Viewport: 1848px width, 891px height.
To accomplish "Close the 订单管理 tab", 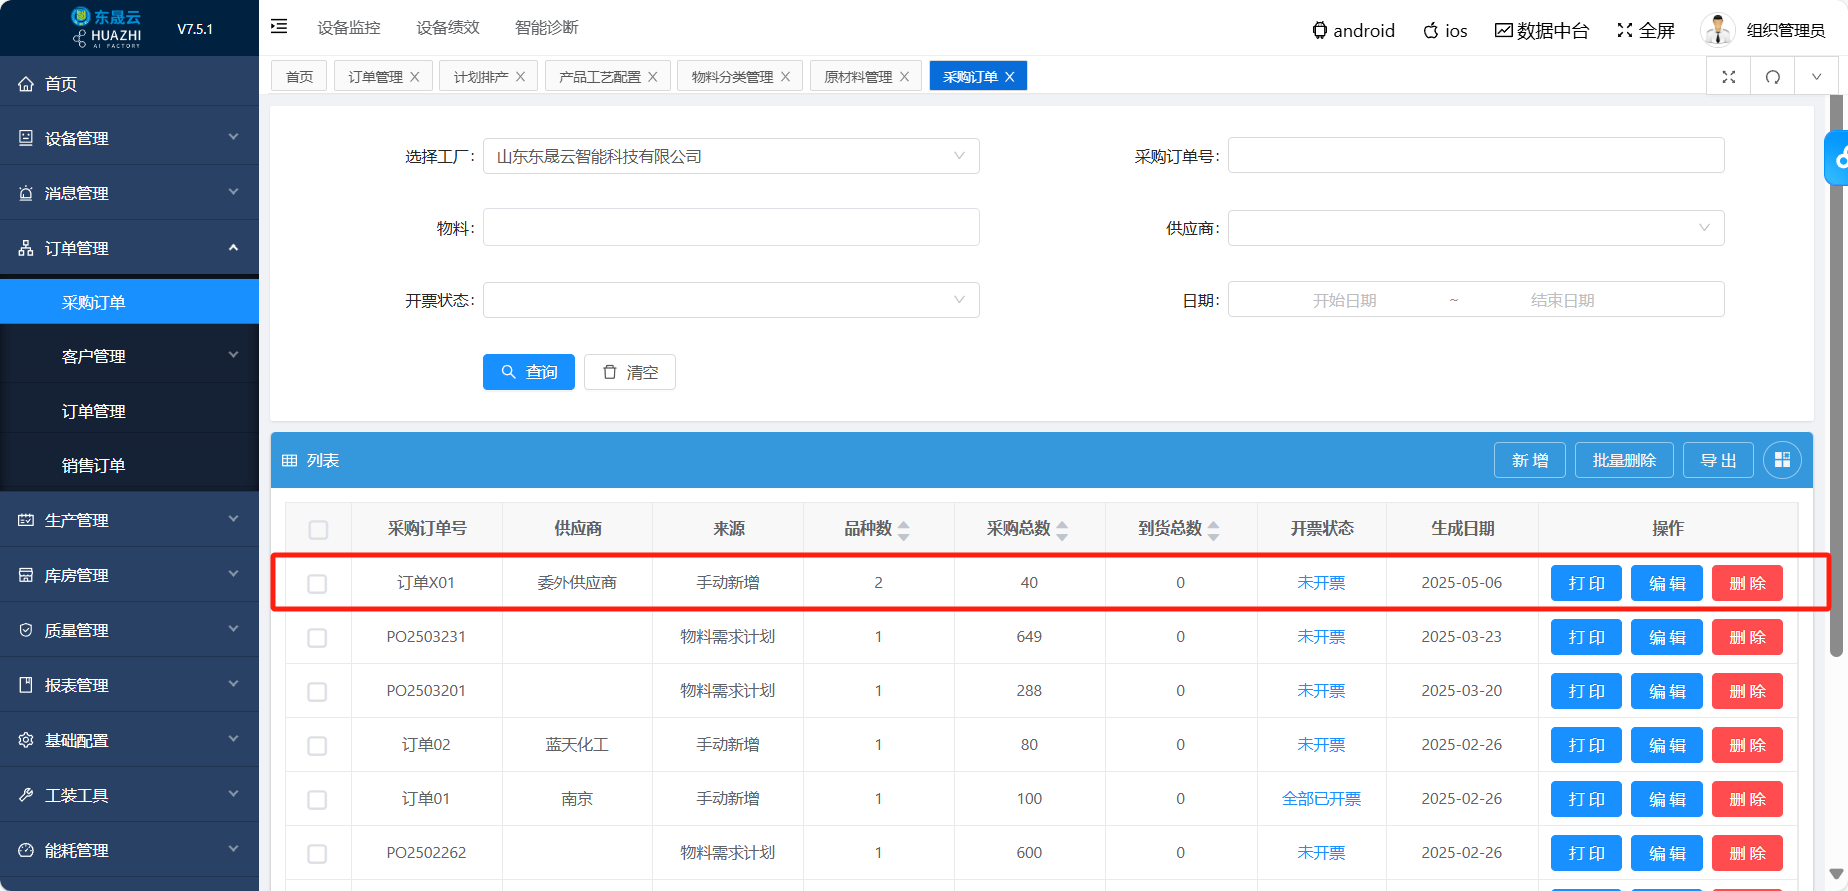I will 415,77.
